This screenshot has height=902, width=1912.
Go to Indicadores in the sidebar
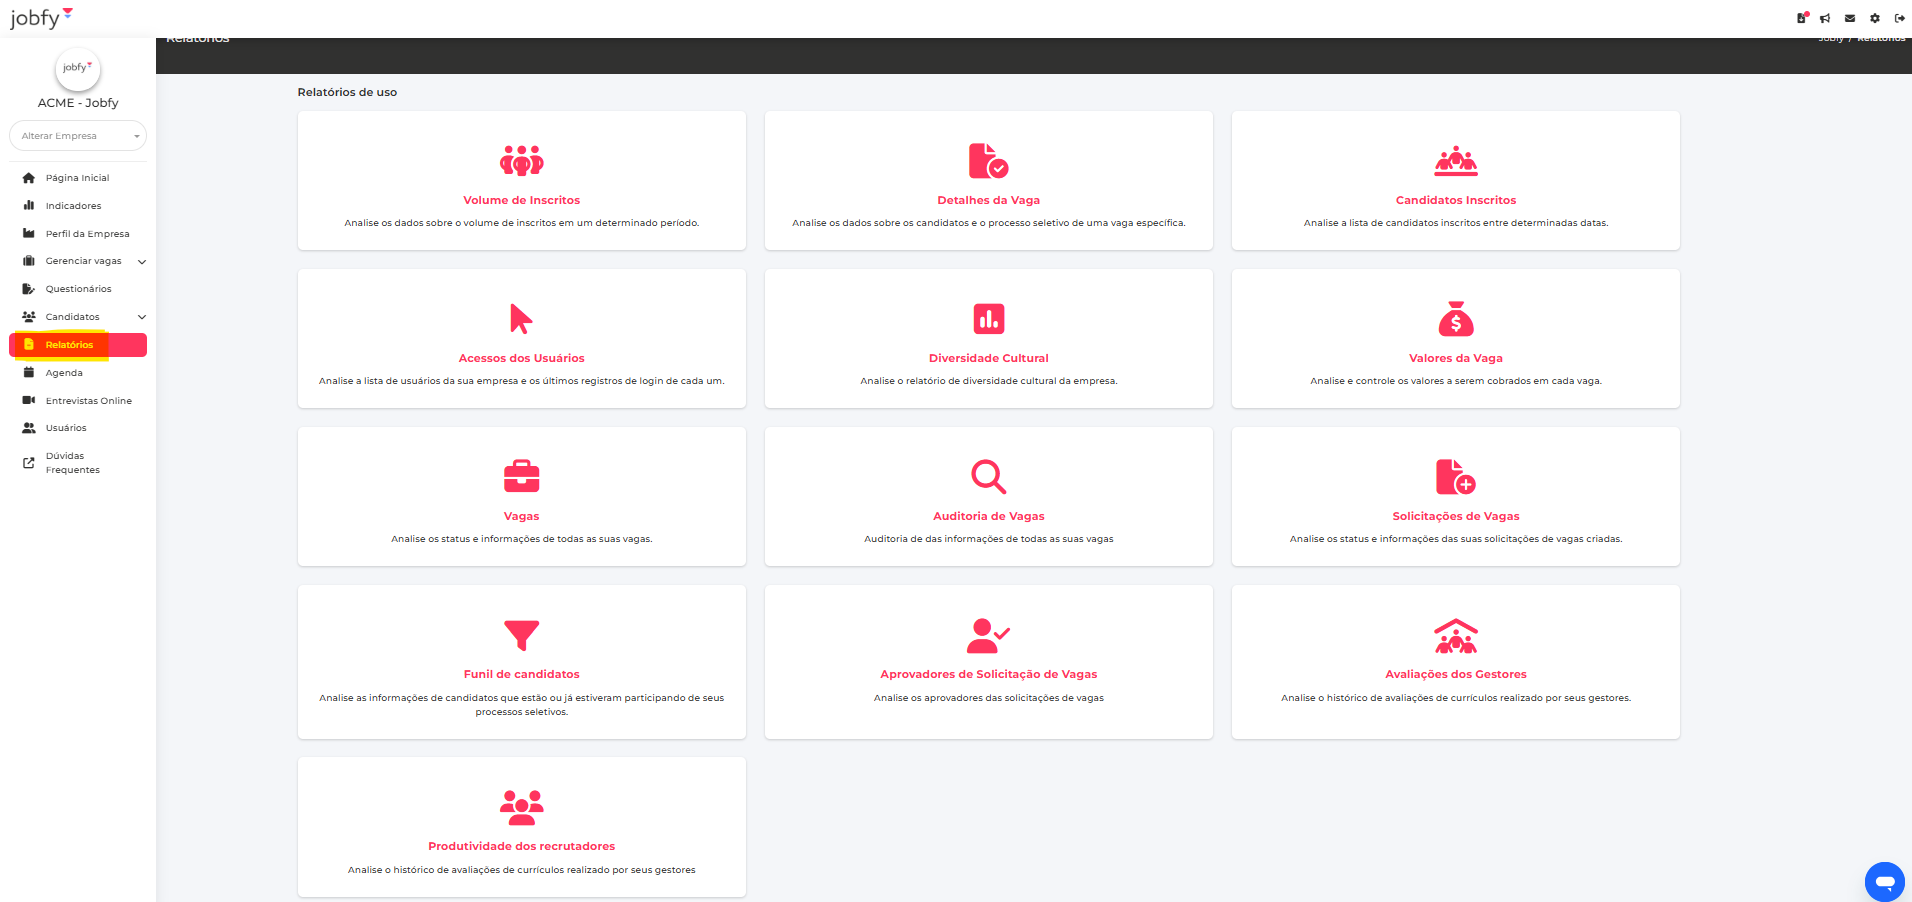[x=73, y=206]
